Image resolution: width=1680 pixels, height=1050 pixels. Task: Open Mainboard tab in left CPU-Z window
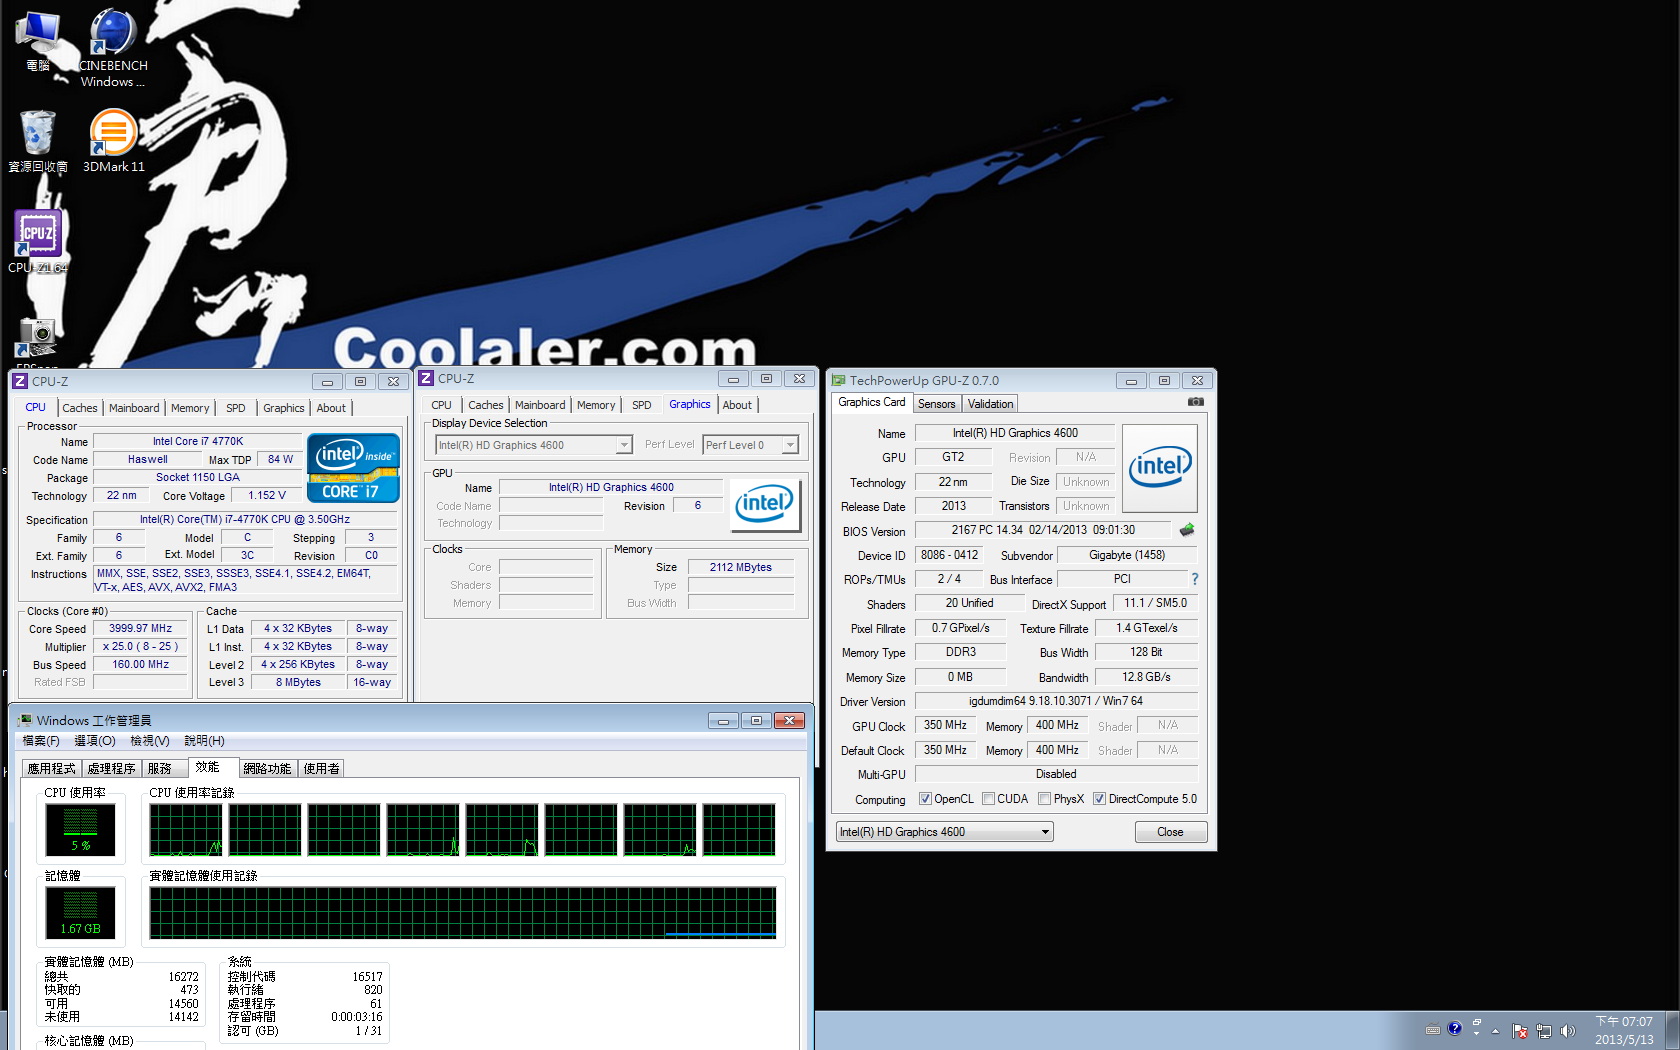[134, 408]
